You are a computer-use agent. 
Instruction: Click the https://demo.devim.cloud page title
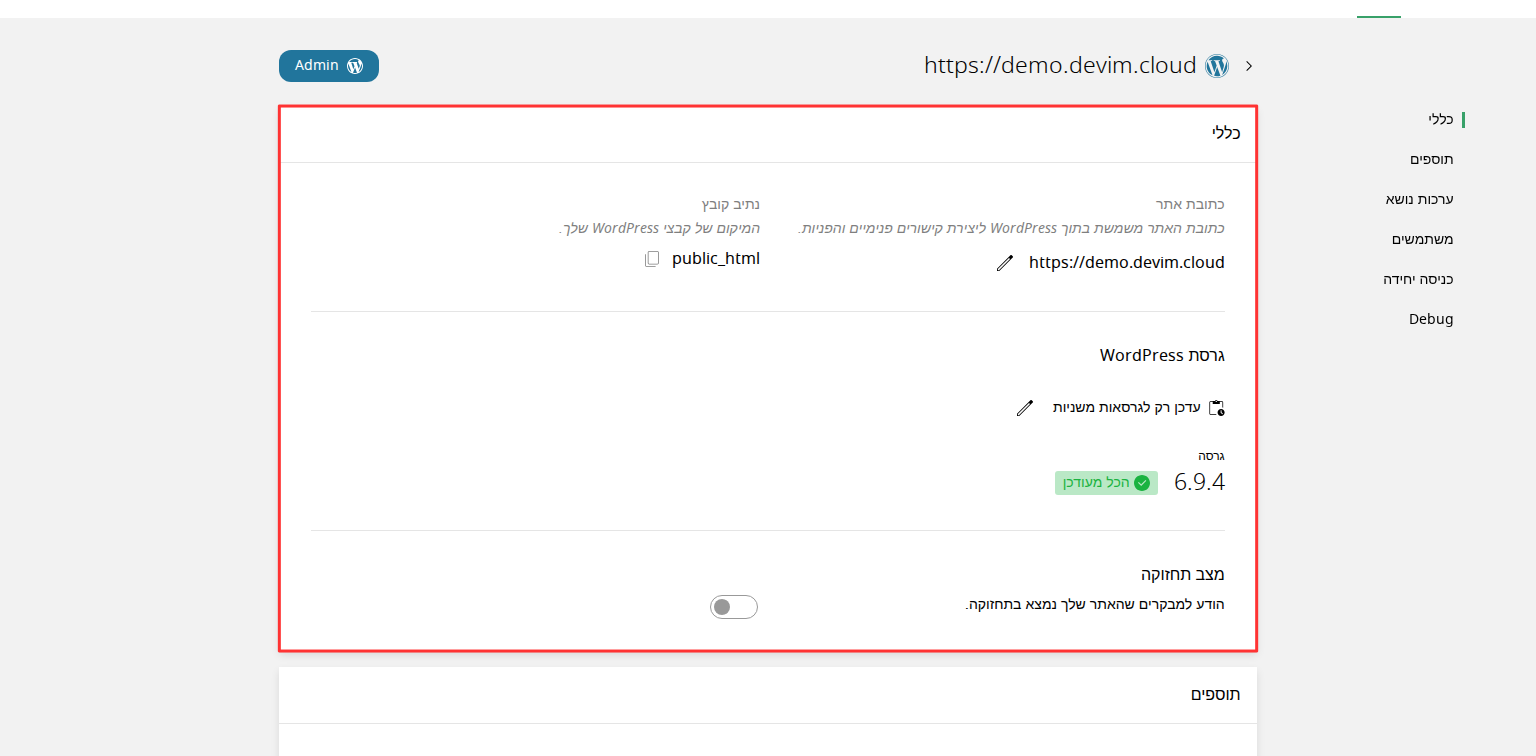tap(1060, 66)
